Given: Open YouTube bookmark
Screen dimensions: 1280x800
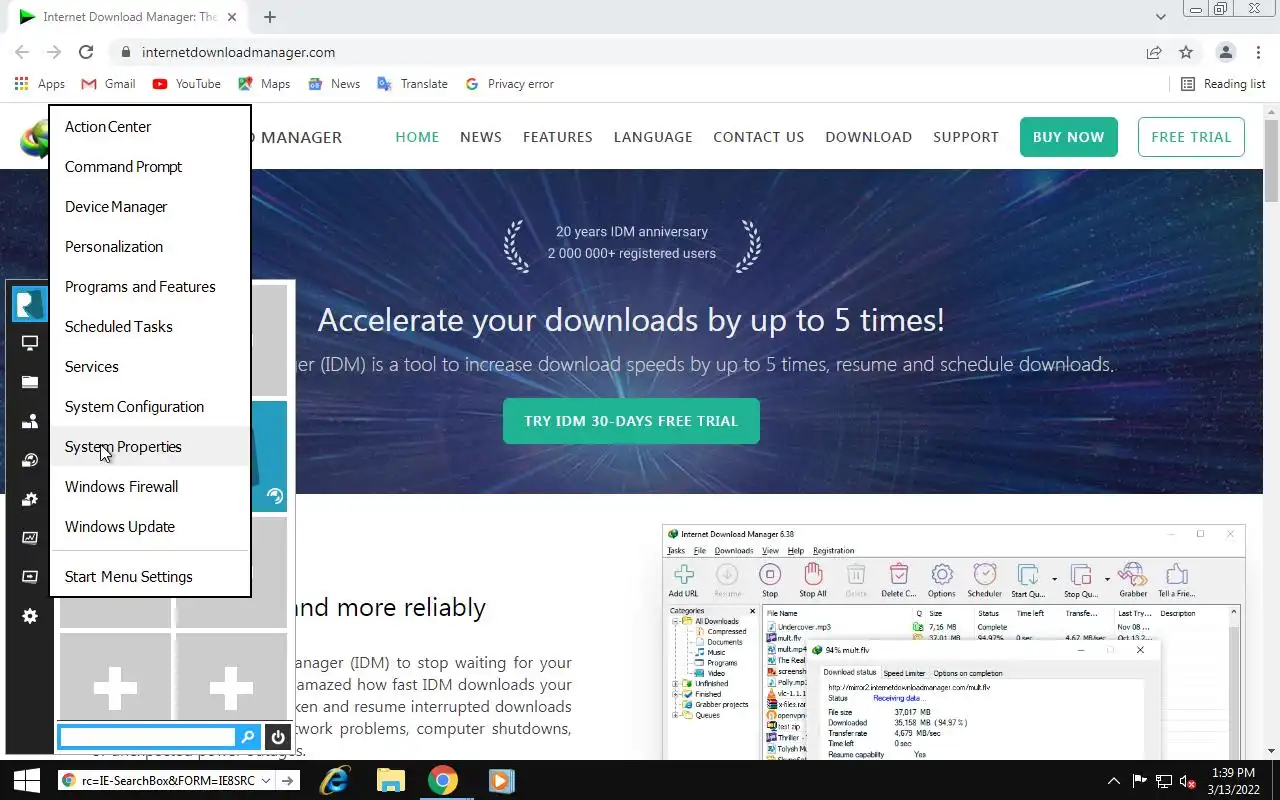Looking at the screenshot, I should [187, 84].
